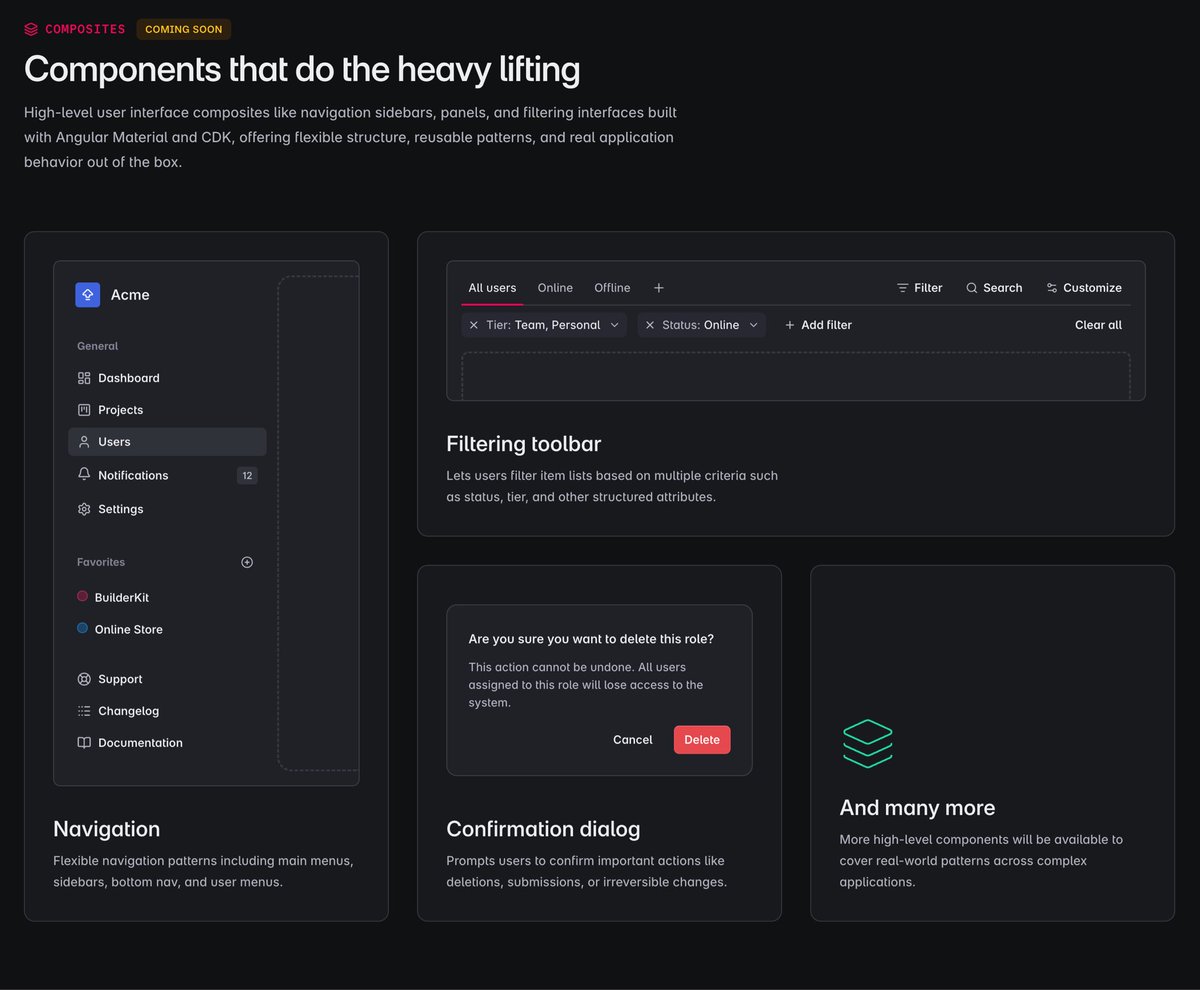1200x990 pixels.
Task: Click the BuilderKit red color dot
Action: (x=82, y=596)
